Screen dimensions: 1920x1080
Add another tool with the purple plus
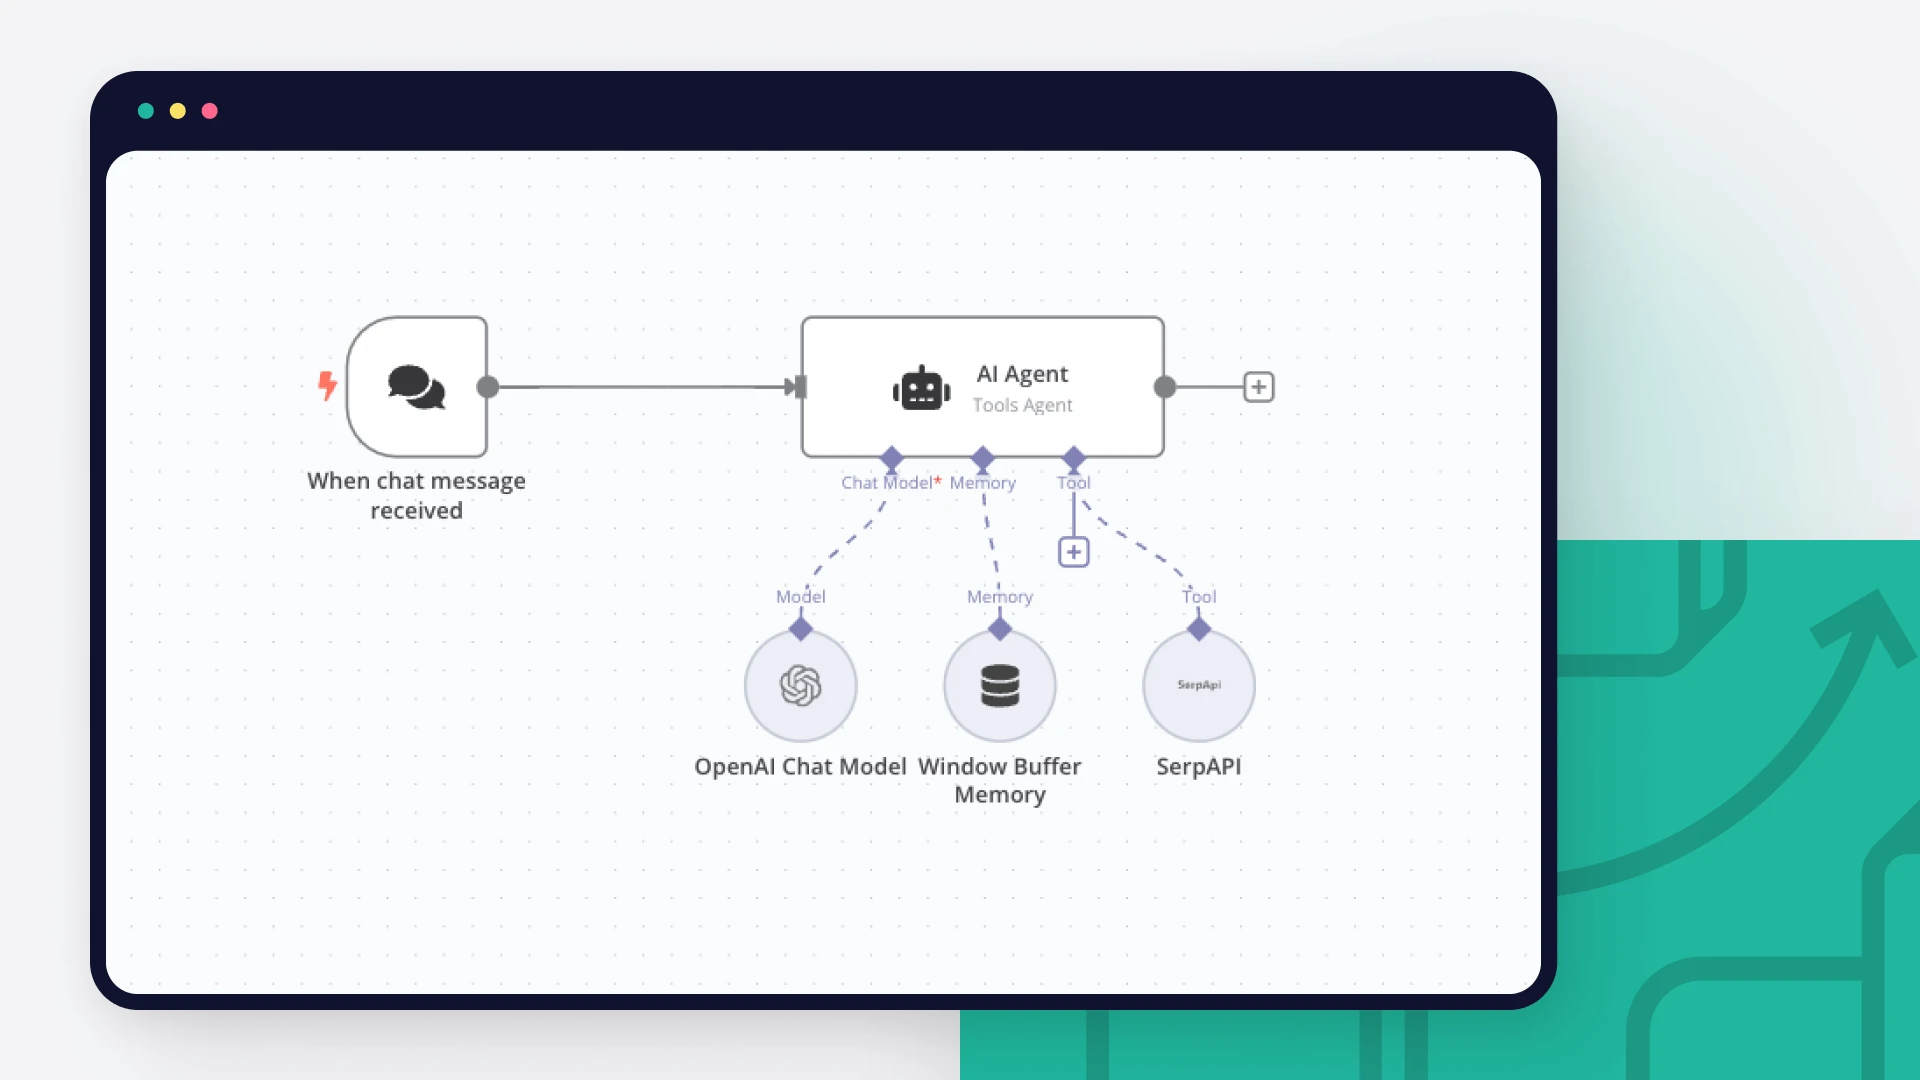point(1073,552)
